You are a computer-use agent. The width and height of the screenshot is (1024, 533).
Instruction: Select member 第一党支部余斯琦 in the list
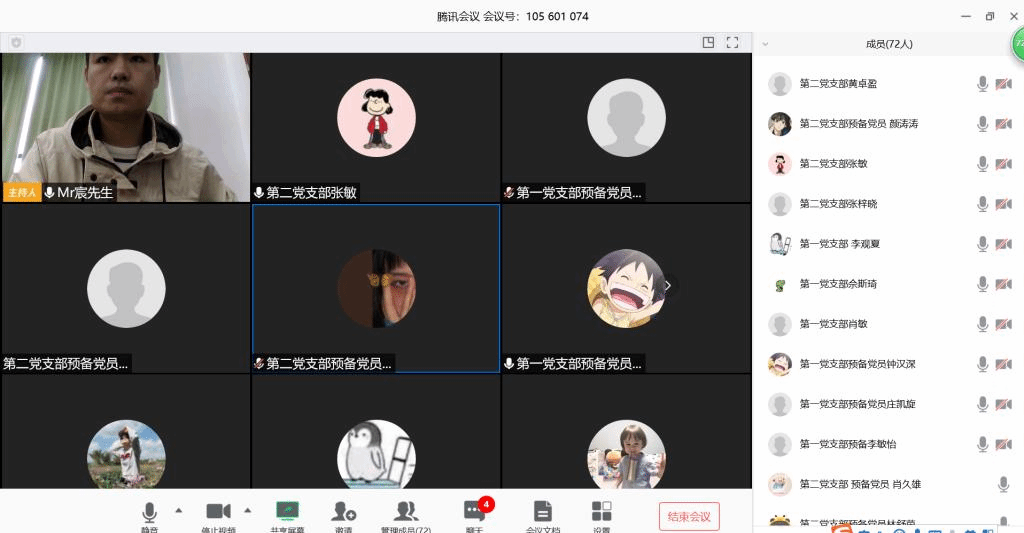tap(838, 284)
